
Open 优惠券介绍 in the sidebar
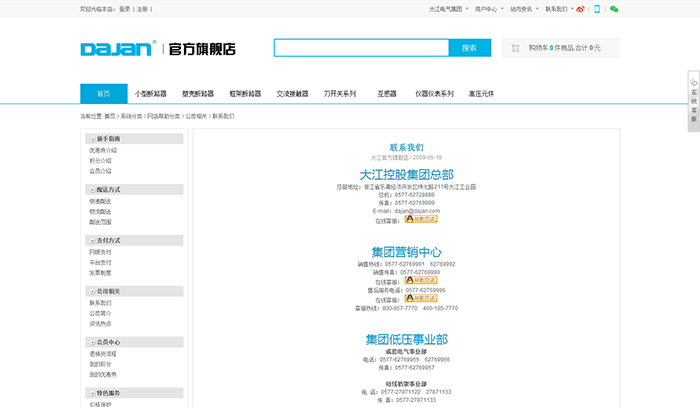coord(103,150)
